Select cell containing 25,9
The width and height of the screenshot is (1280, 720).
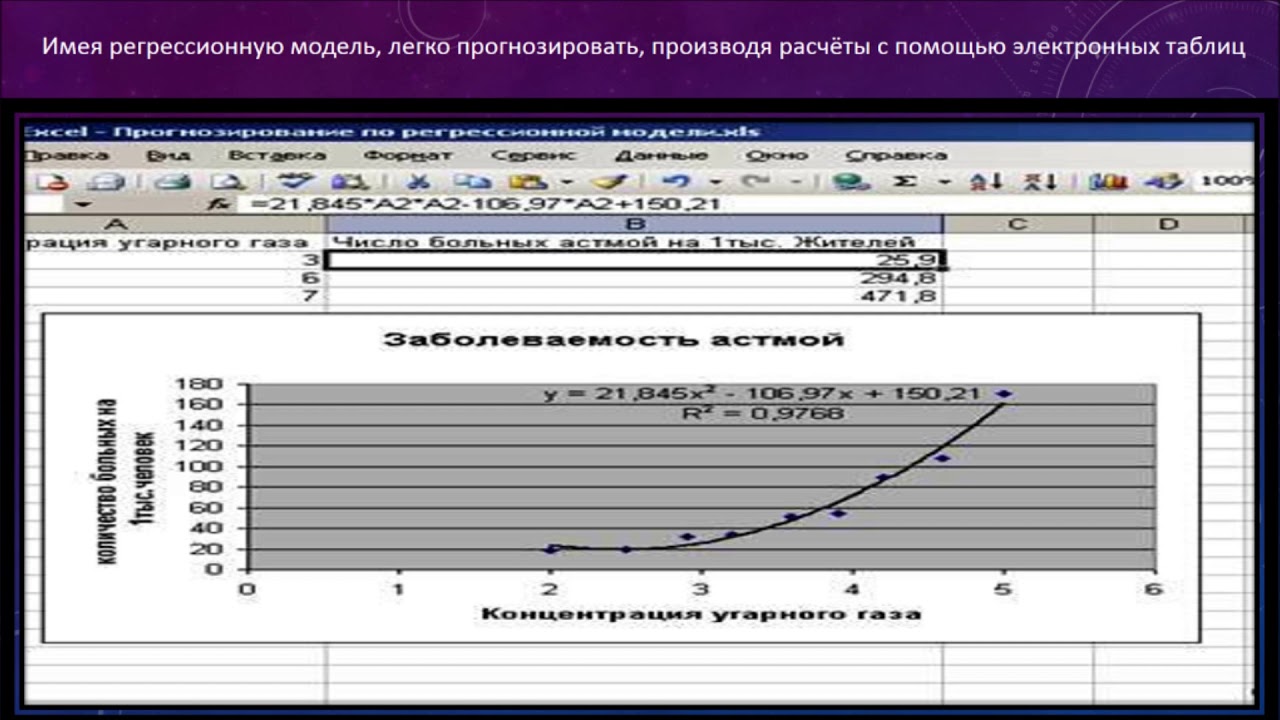[x=634, y=260]
